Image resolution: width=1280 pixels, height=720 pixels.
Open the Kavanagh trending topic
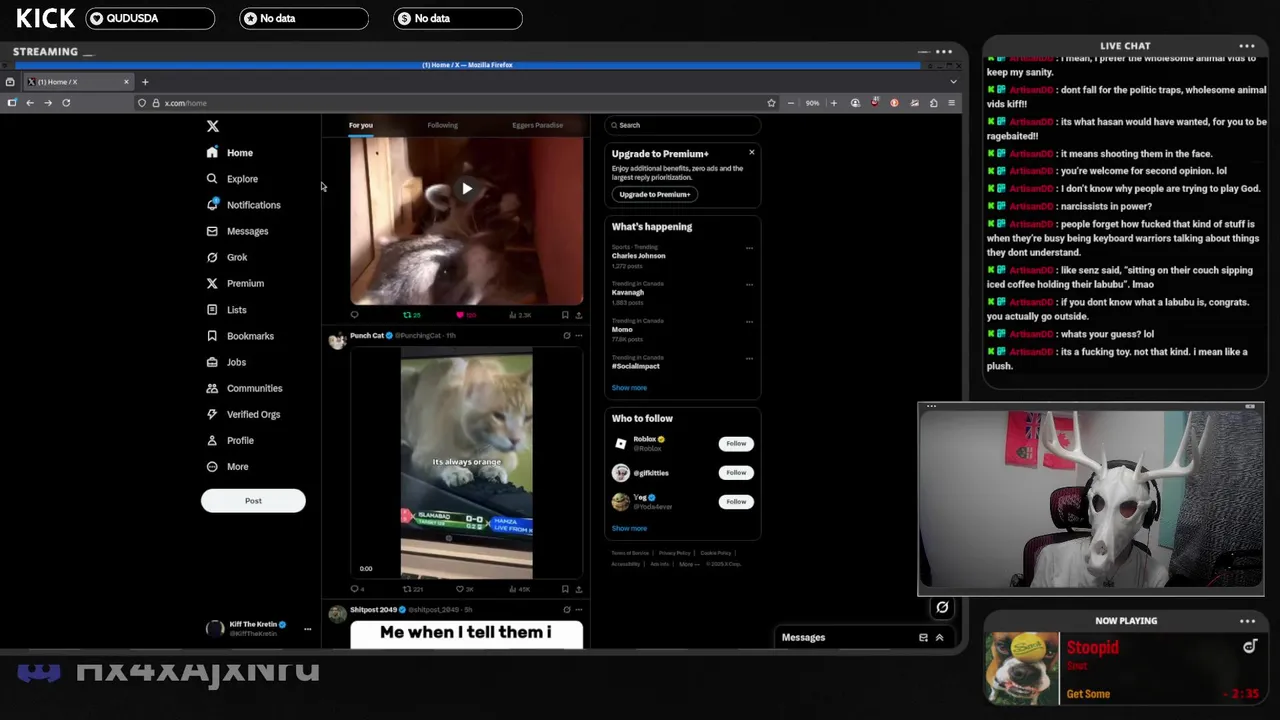click(628, 293)
